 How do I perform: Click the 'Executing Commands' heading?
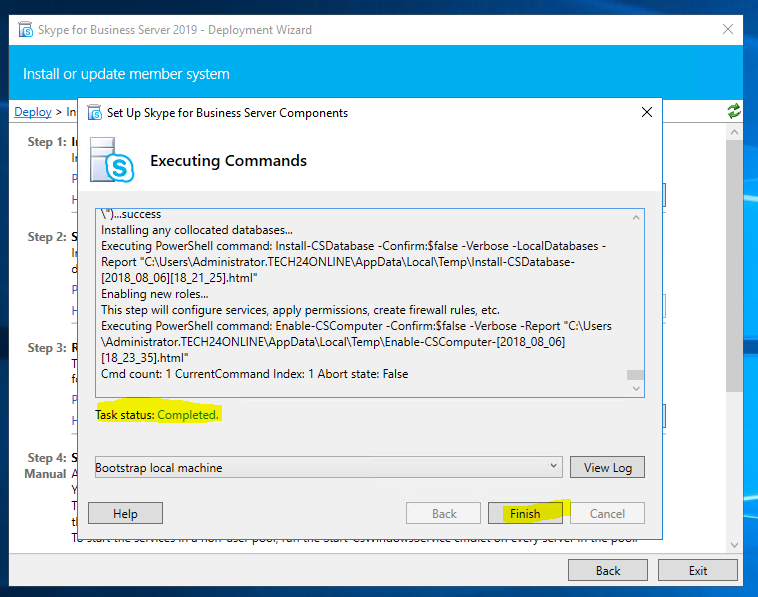tap(228, 160)
